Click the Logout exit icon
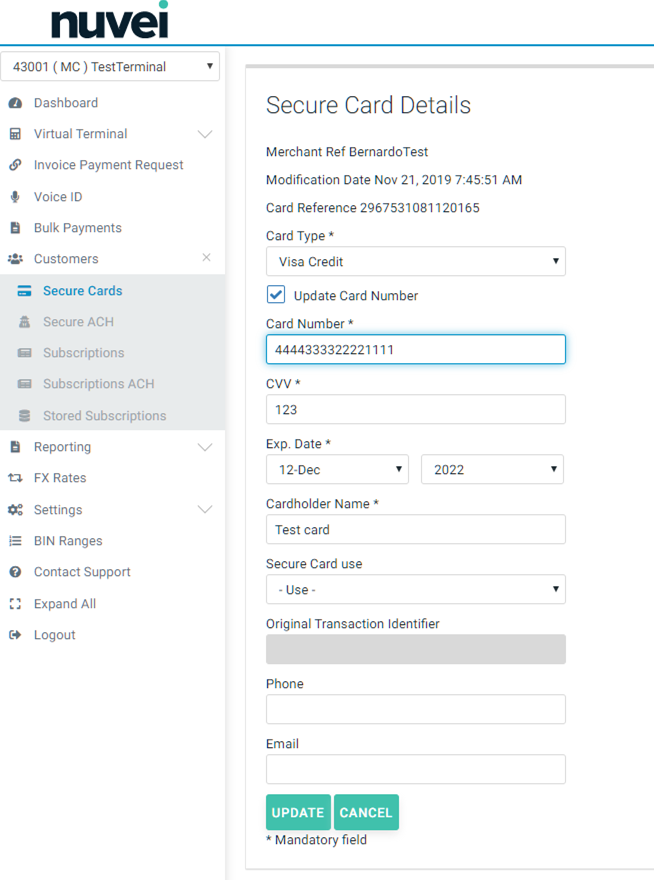Image resolution: width=654 pixels, height=880 pixels. 15,635
